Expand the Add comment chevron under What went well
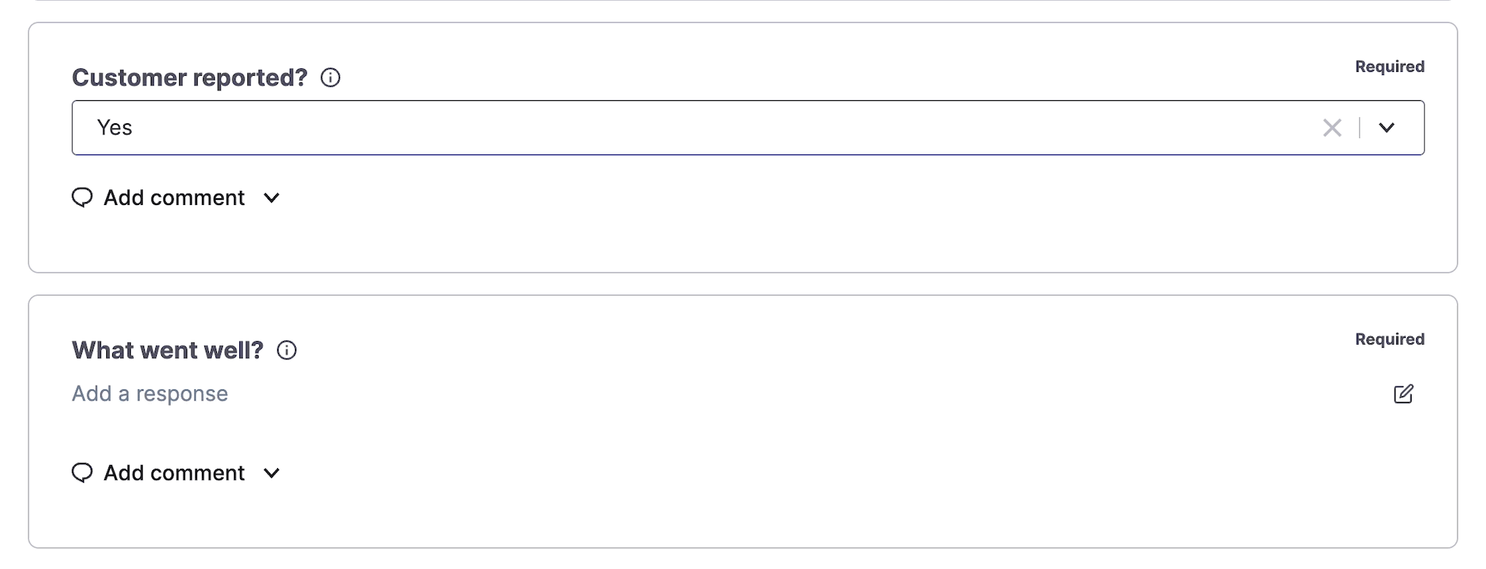This screenshot has width=1486, height=569. (x=271, y=473)
